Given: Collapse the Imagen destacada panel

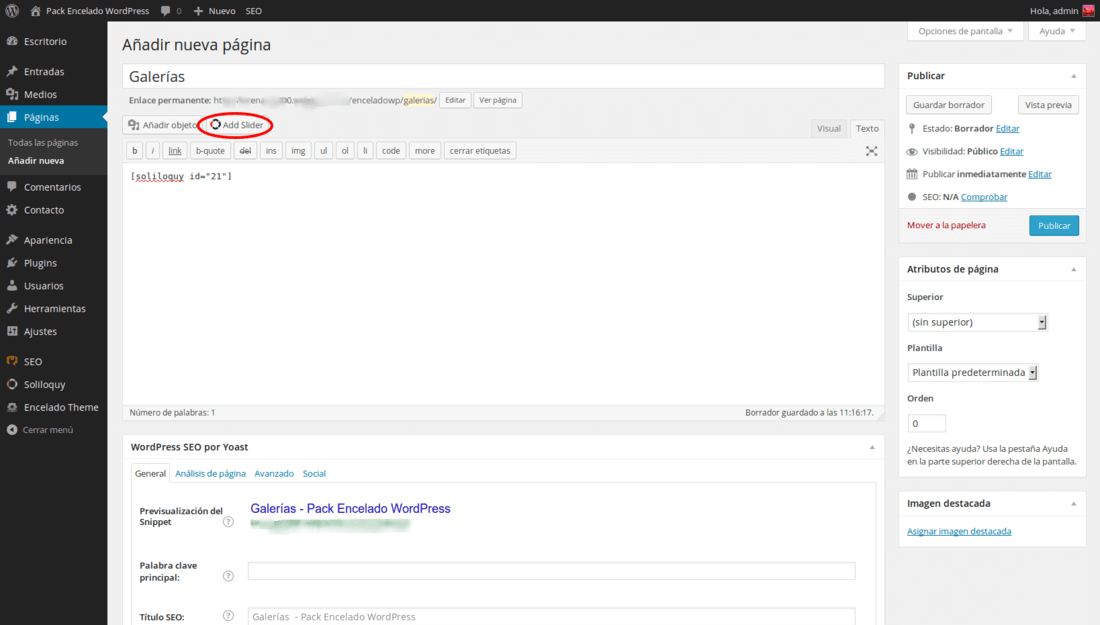Looking at the screenshot, I should 1073,504.
